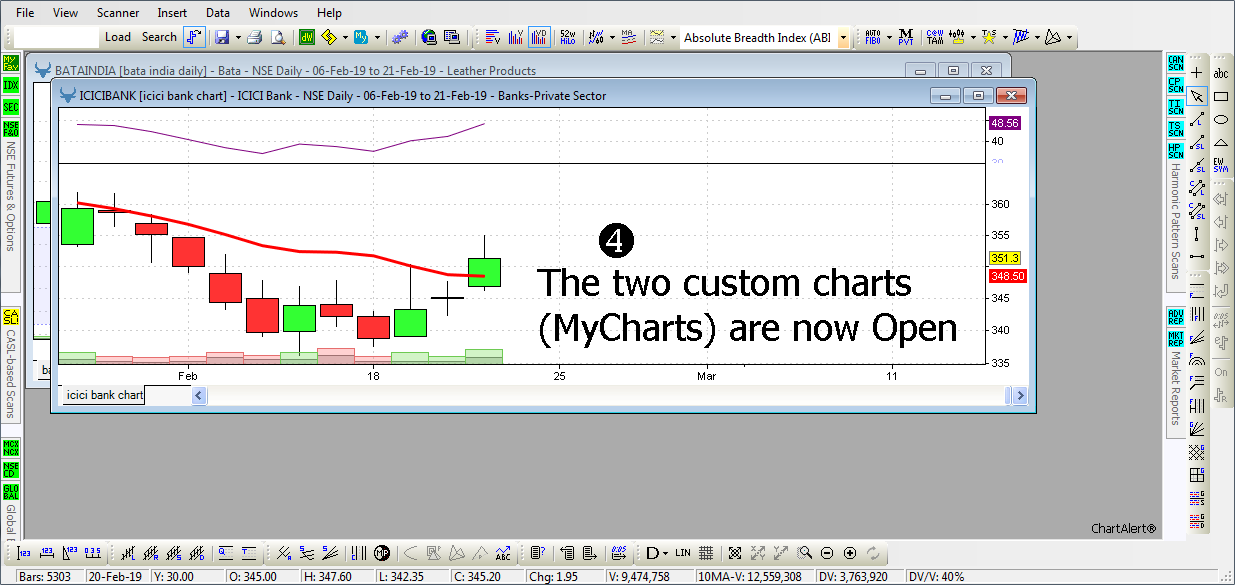Viewport: 1235px width, 585px height.
Task: Click the CAN SCN scan icon
Action: [x=1176, y=63]
